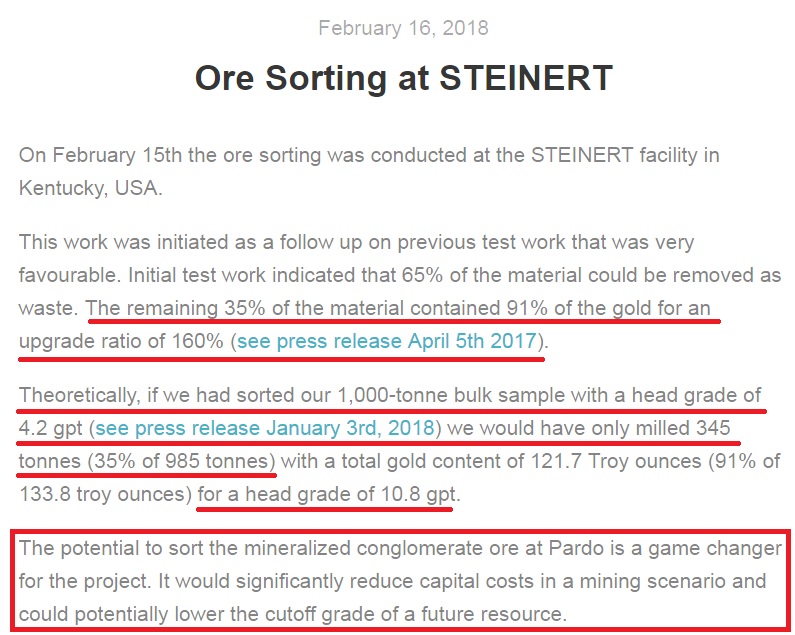The height and width of the screenshot is (635, 795).
Task: Click the "upgrade ratio of 160%" text
Action: (x=121, y=341)
